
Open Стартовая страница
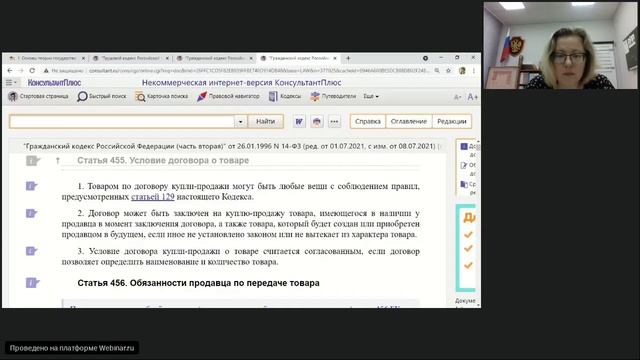(39, 96)
